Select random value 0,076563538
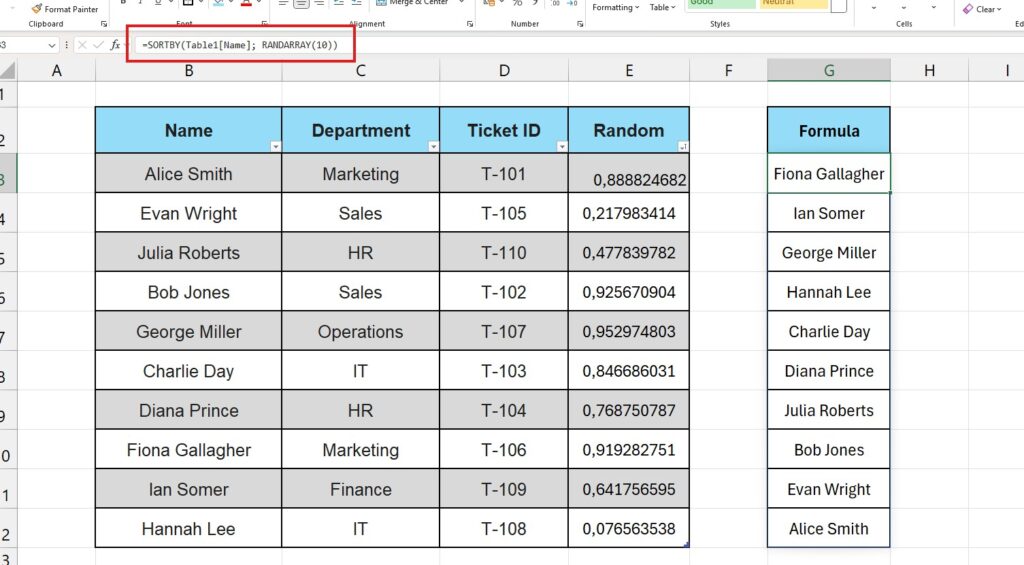Viewport: 1024px width, 565px height. [629, 528]
